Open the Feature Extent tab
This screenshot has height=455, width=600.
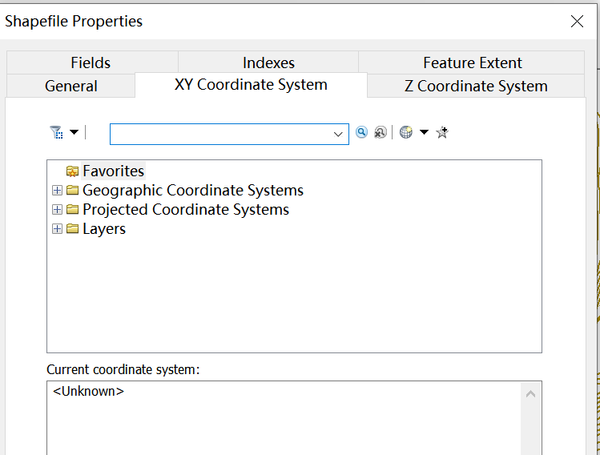pos(472,62)
